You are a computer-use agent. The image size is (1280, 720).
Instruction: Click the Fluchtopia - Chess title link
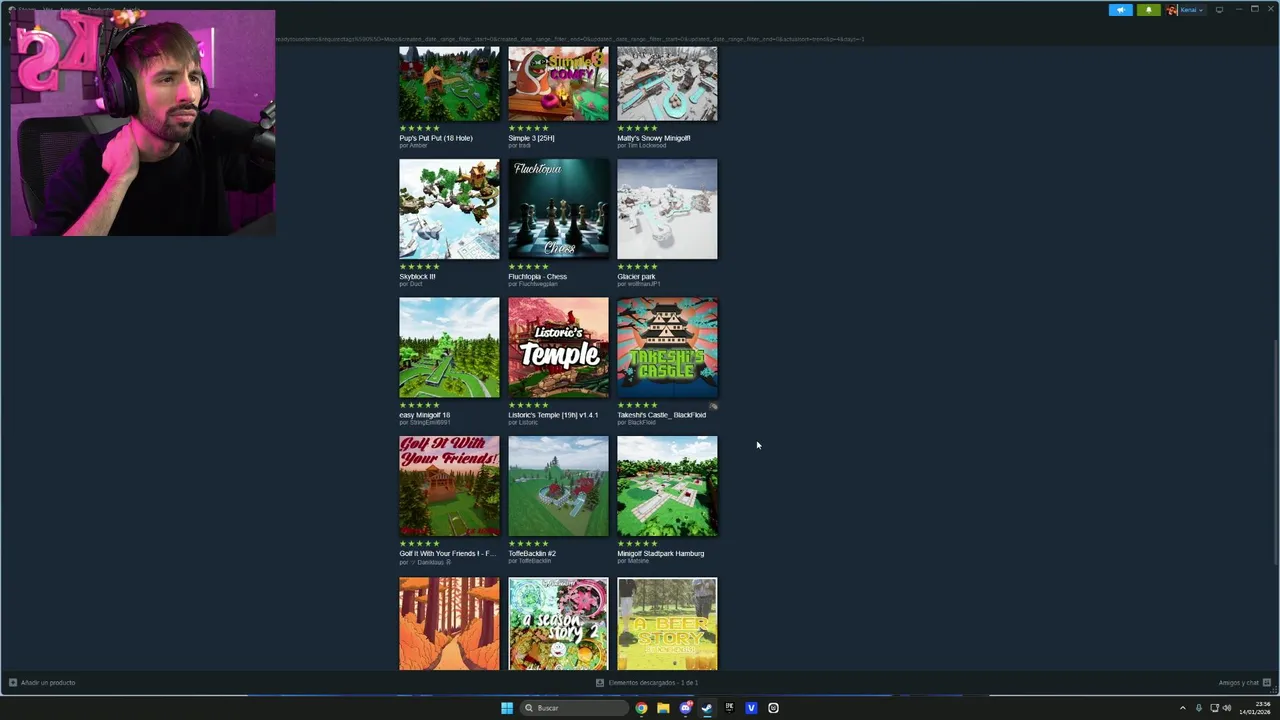tap(537, 276)
